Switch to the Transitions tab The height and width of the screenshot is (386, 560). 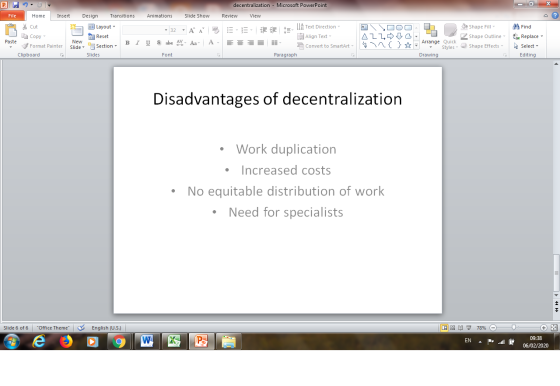[122, 16]
